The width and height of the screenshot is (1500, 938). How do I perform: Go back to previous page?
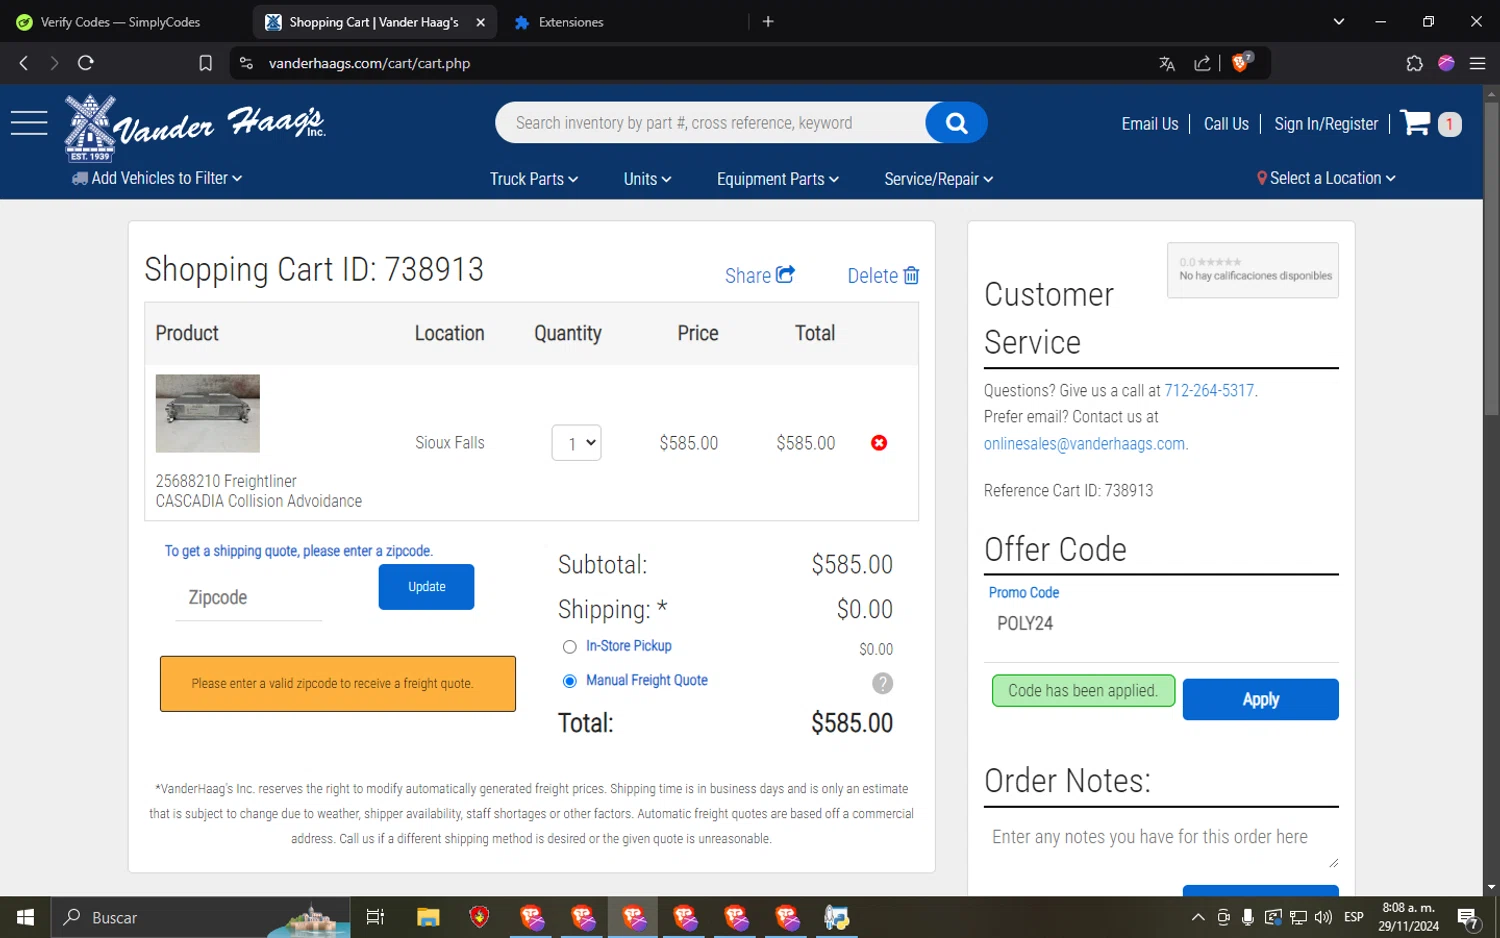[24, 63]
